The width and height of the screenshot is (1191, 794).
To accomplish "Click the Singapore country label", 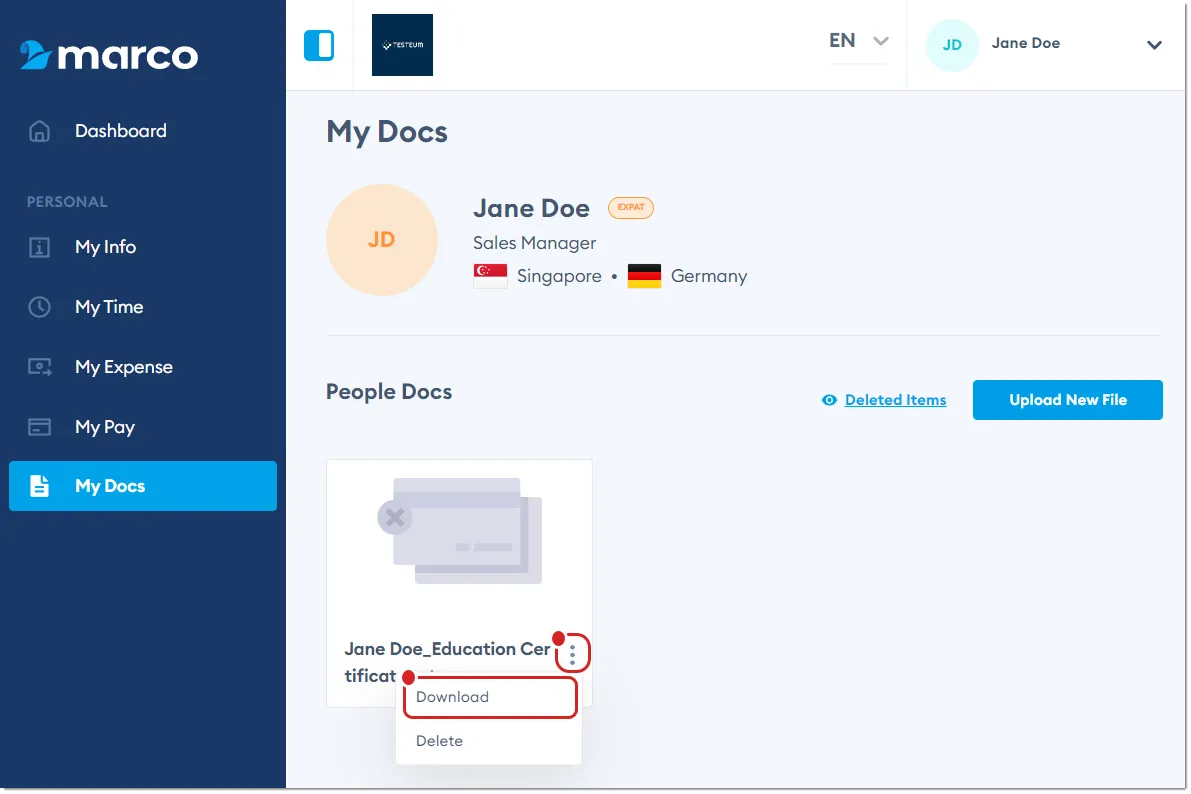I will tap(559, 277).
